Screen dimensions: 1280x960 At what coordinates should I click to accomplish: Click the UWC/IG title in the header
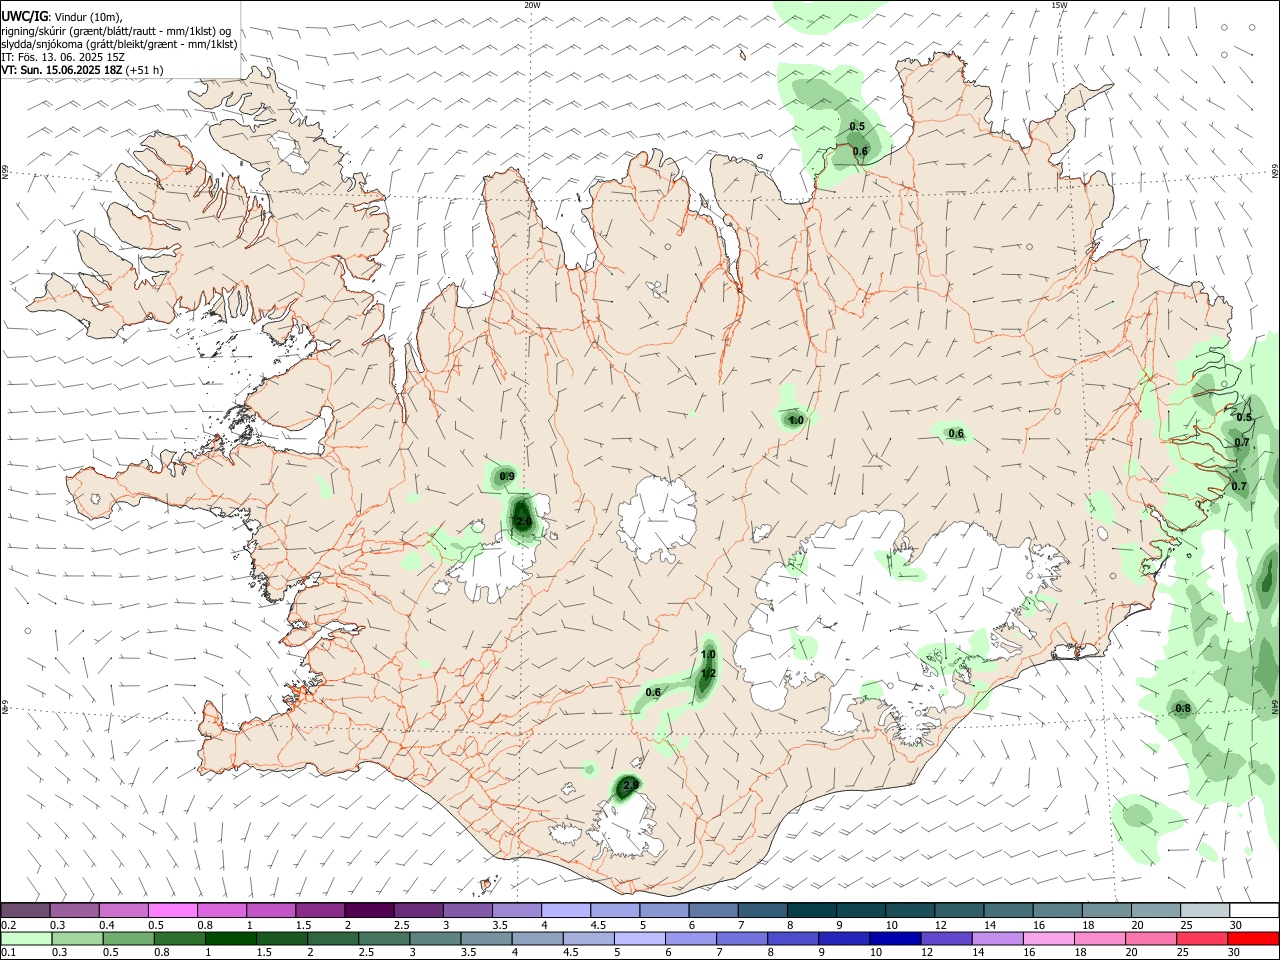[25, 16]
